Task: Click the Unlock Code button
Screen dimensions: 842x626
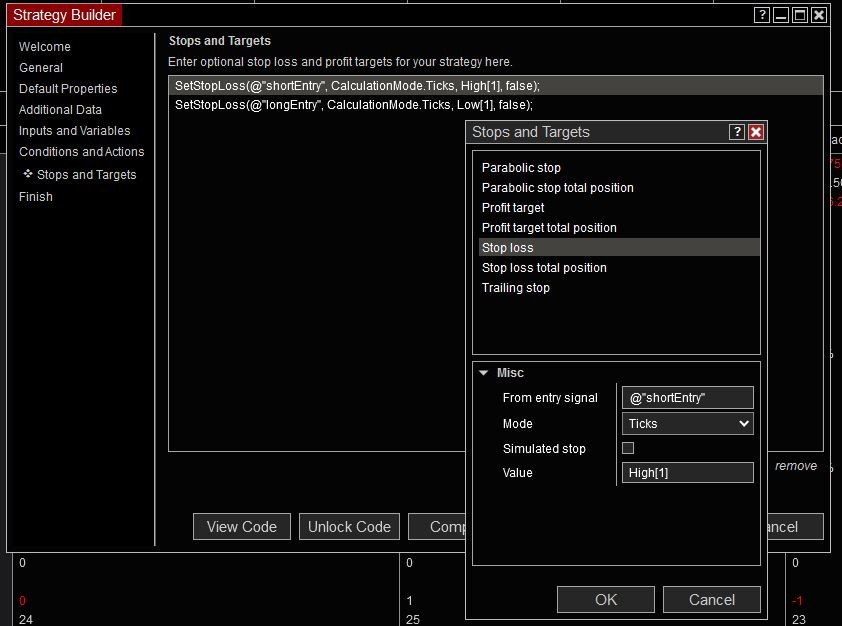Action: pos(349,527)
